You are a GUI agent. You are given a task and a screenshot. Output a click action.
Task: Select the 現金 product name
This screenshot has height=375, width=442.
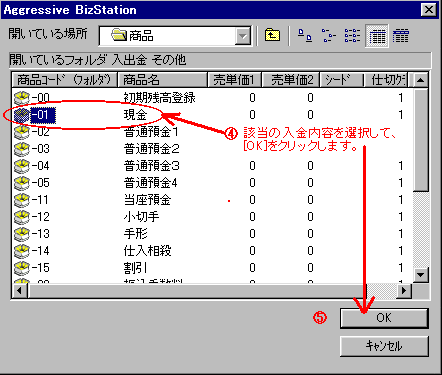pyautogui.click(x=135, y=115)
